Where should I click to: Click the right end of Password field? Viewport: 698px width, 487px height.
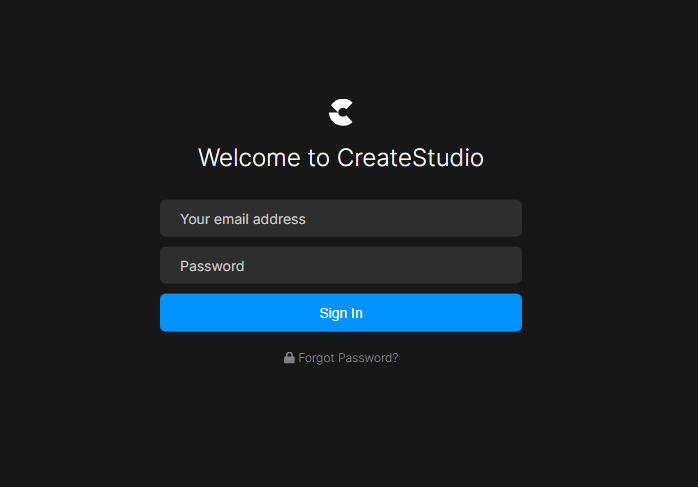[x=507, y=265]
